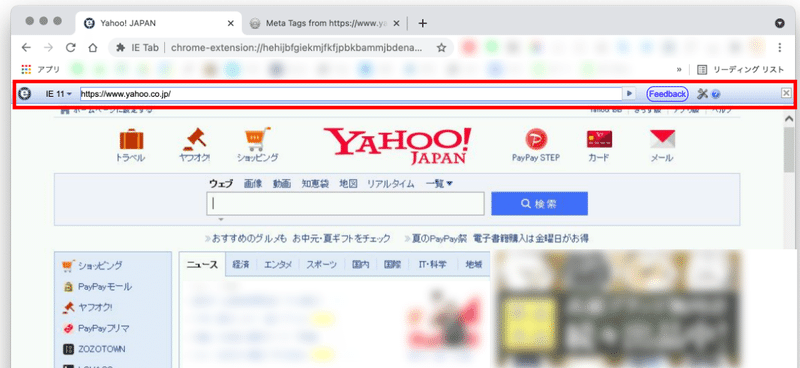The image size is (800, 368).
Task: Click the Chrome profile dropdown circle
Action: pyautogui.click(x=779, y=23)
